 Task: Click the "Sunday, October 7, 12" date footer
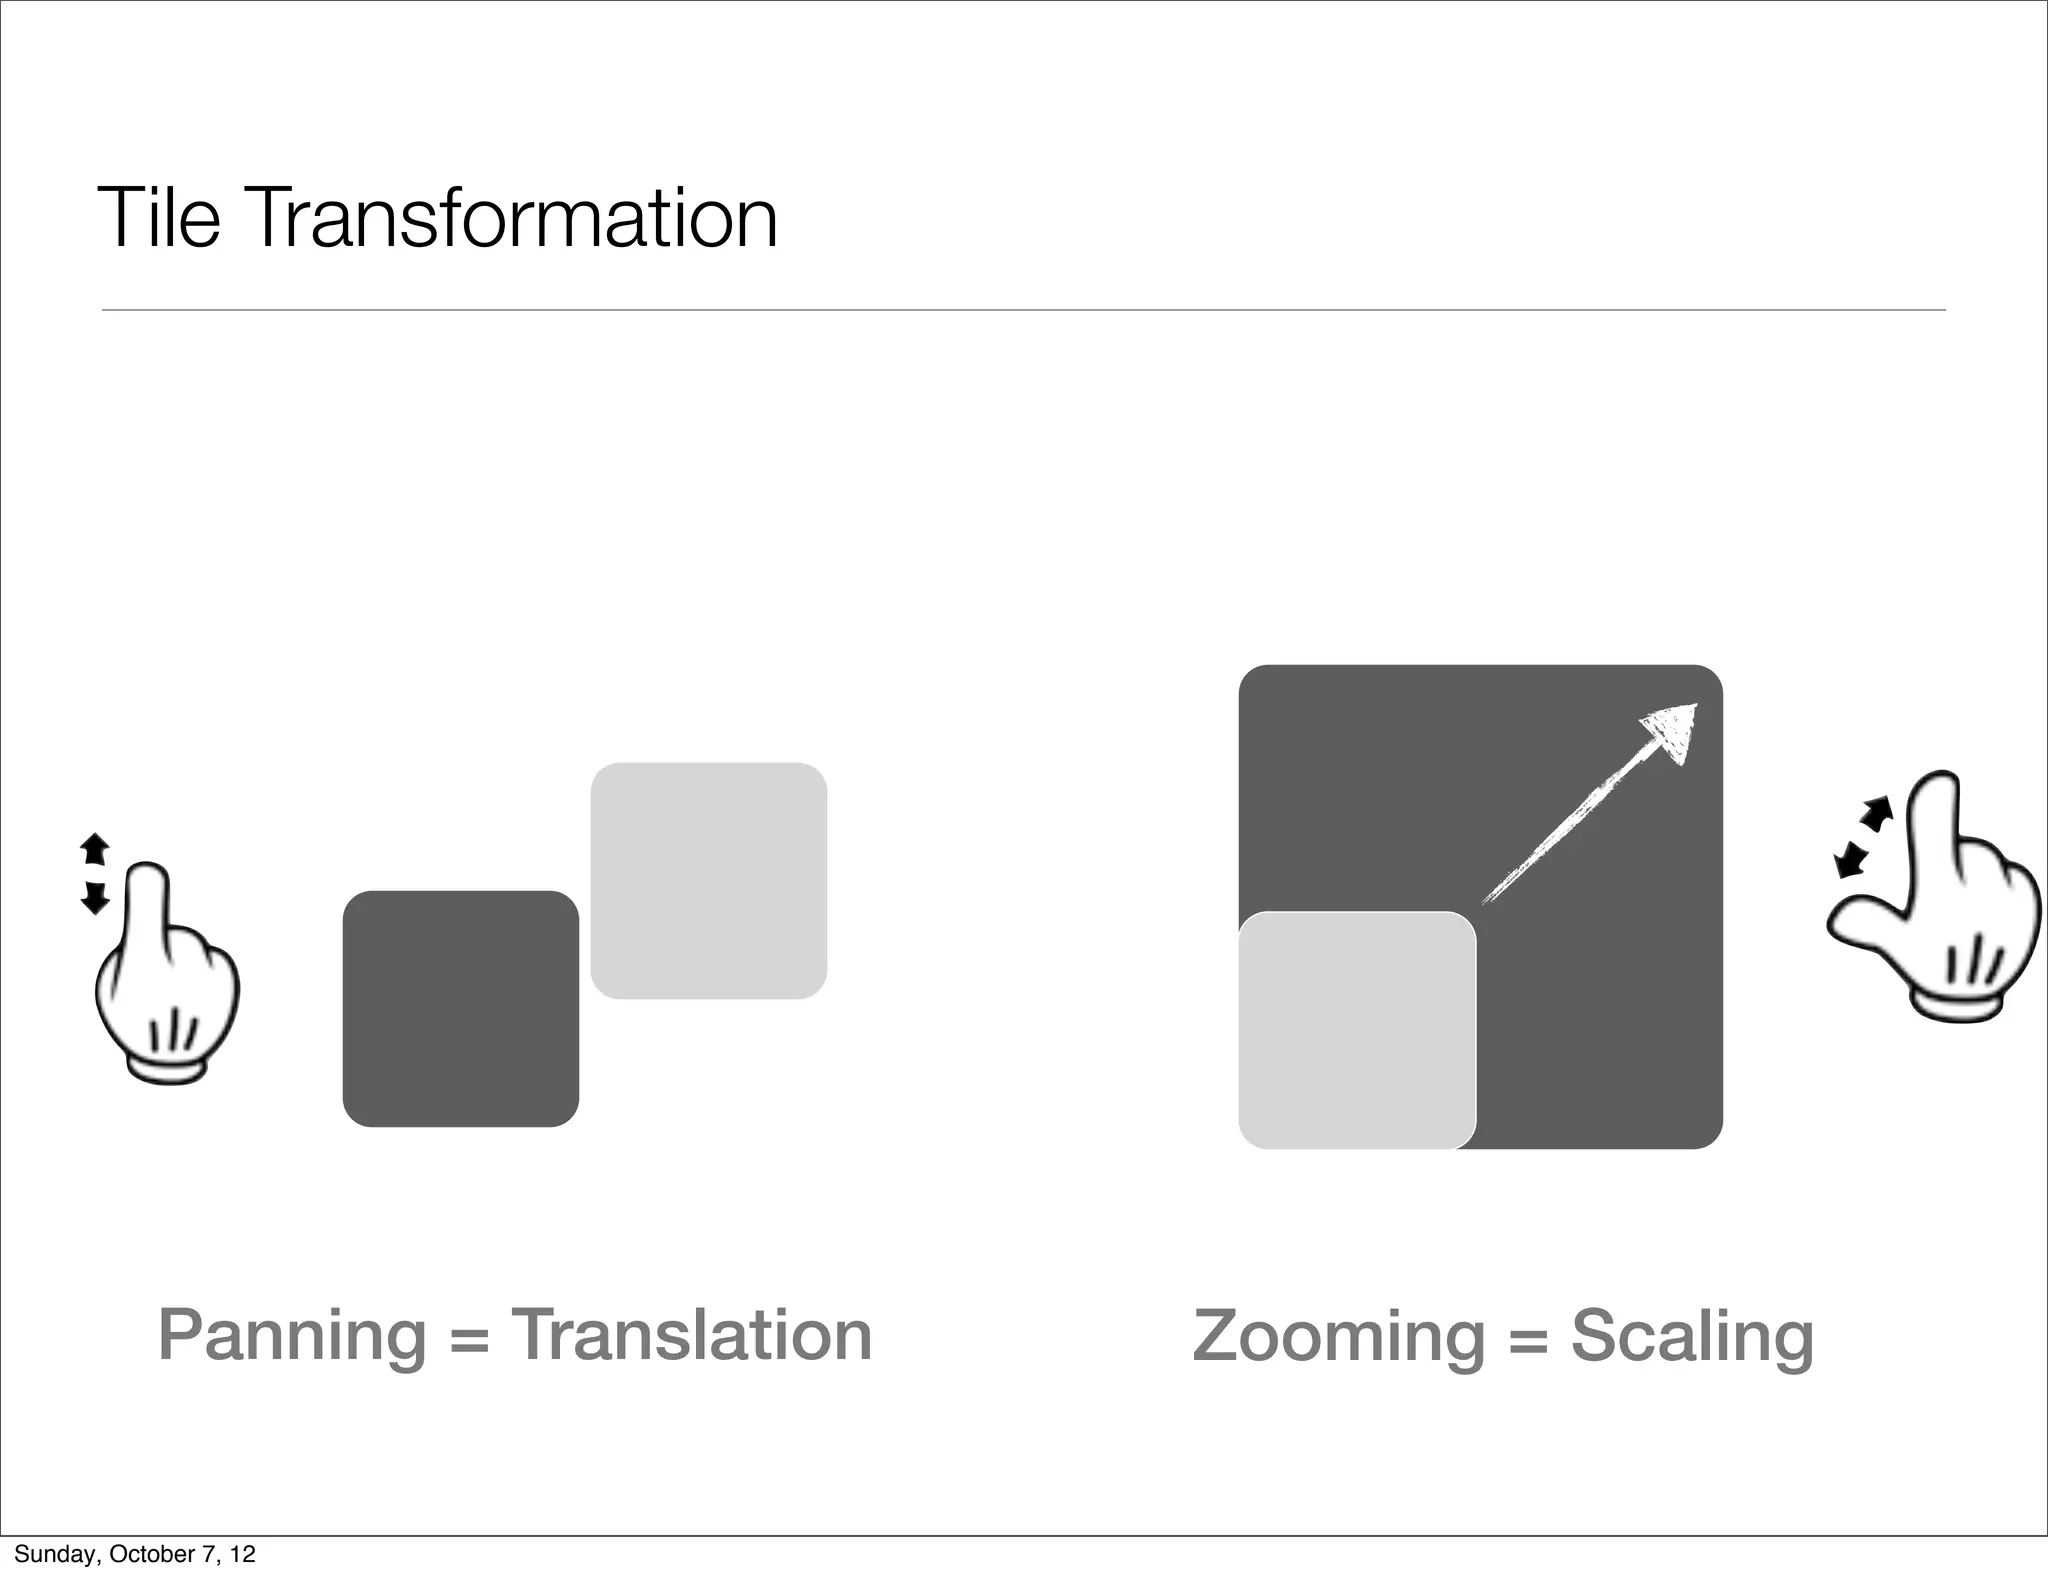click(x=135, y=1553)
